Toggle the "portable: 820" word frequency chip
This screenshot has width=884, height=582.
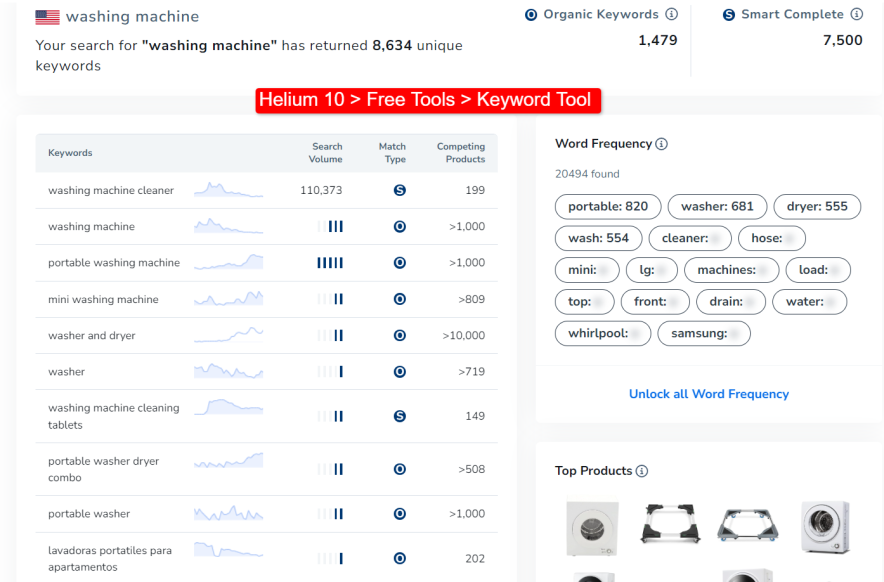pyautogui.click(x=607, y=206)
